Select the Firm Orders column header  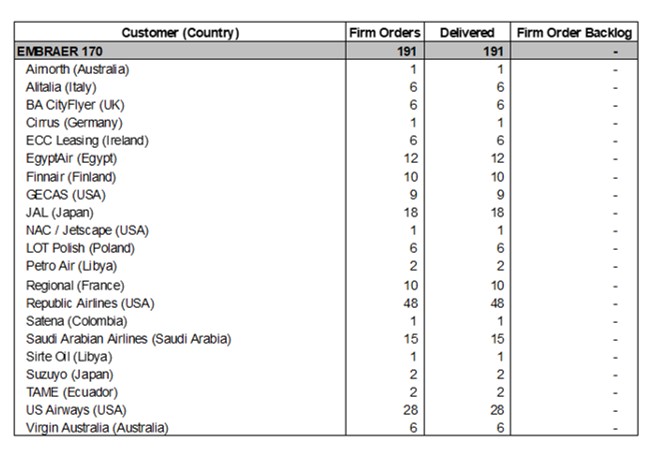click(x=385, y=33)
